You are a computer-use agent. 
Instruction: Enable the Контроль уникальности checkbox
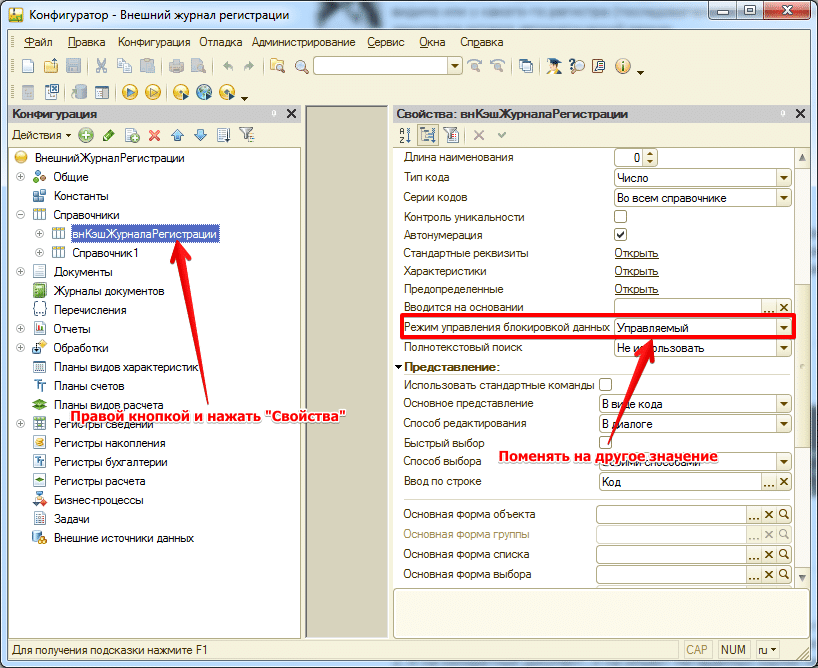tap(620, 216)
